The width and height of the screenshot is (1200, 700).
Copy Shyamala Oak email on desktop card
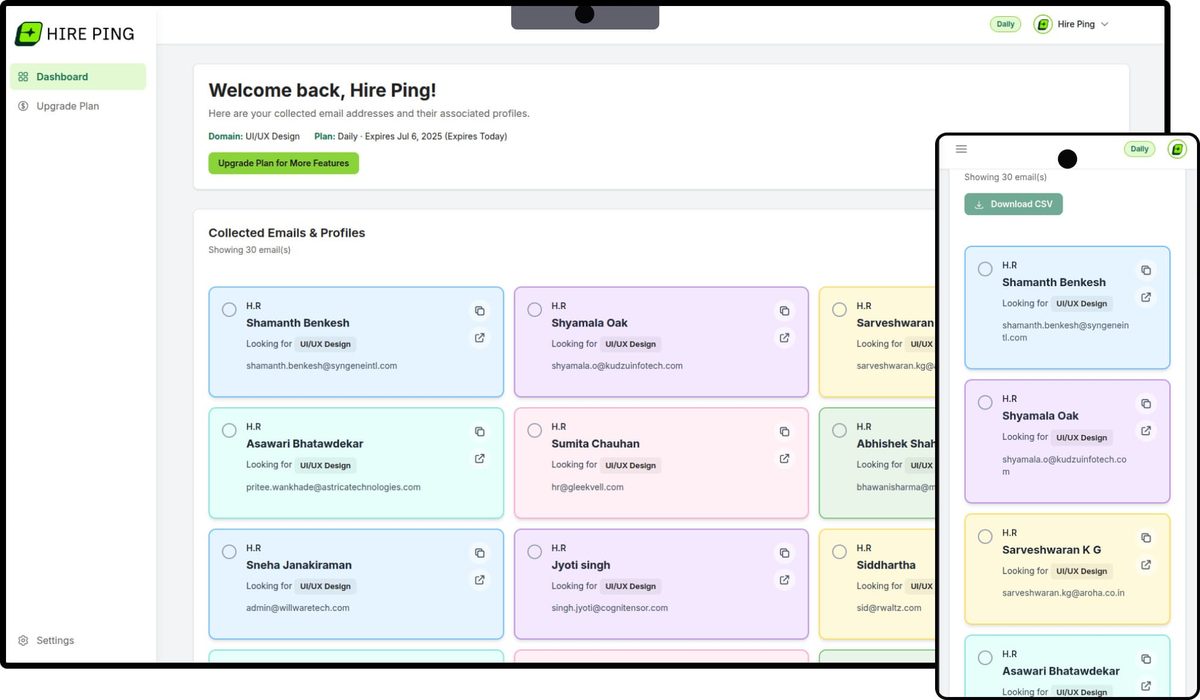pyautogui.click(x=784, y=311)
